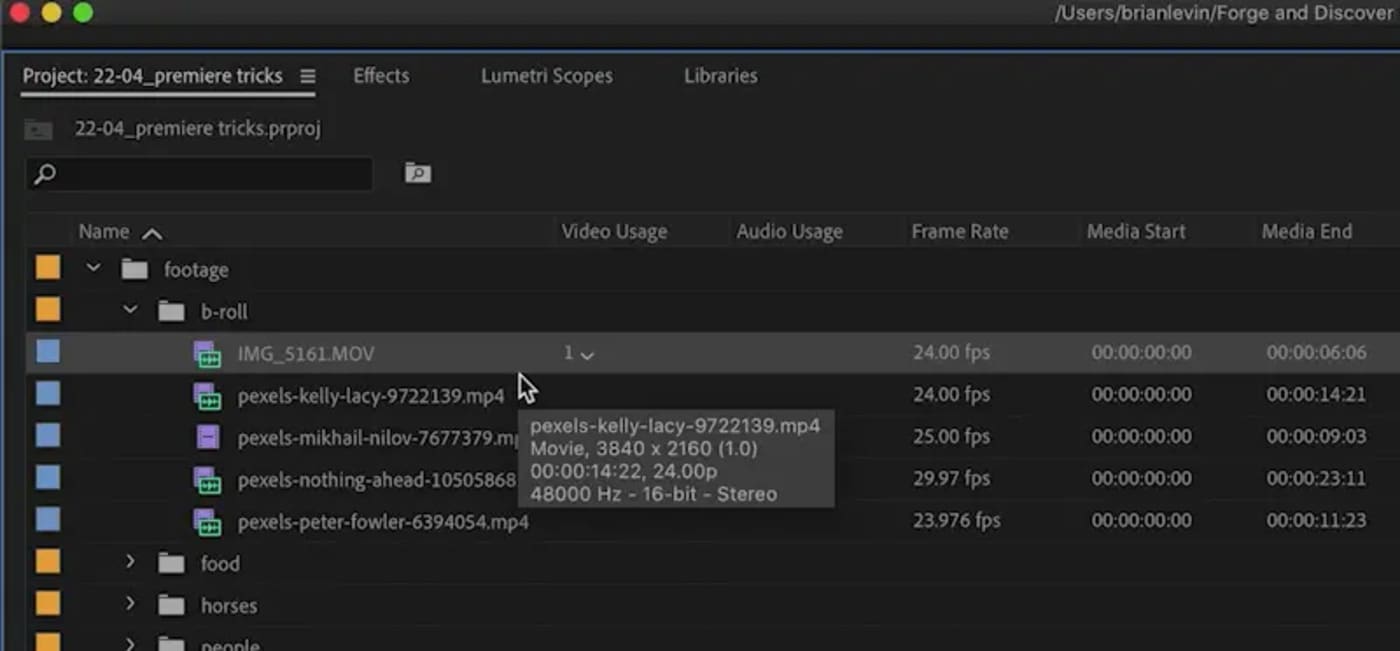Click the orange label swatch for footage

click(48, 269)
